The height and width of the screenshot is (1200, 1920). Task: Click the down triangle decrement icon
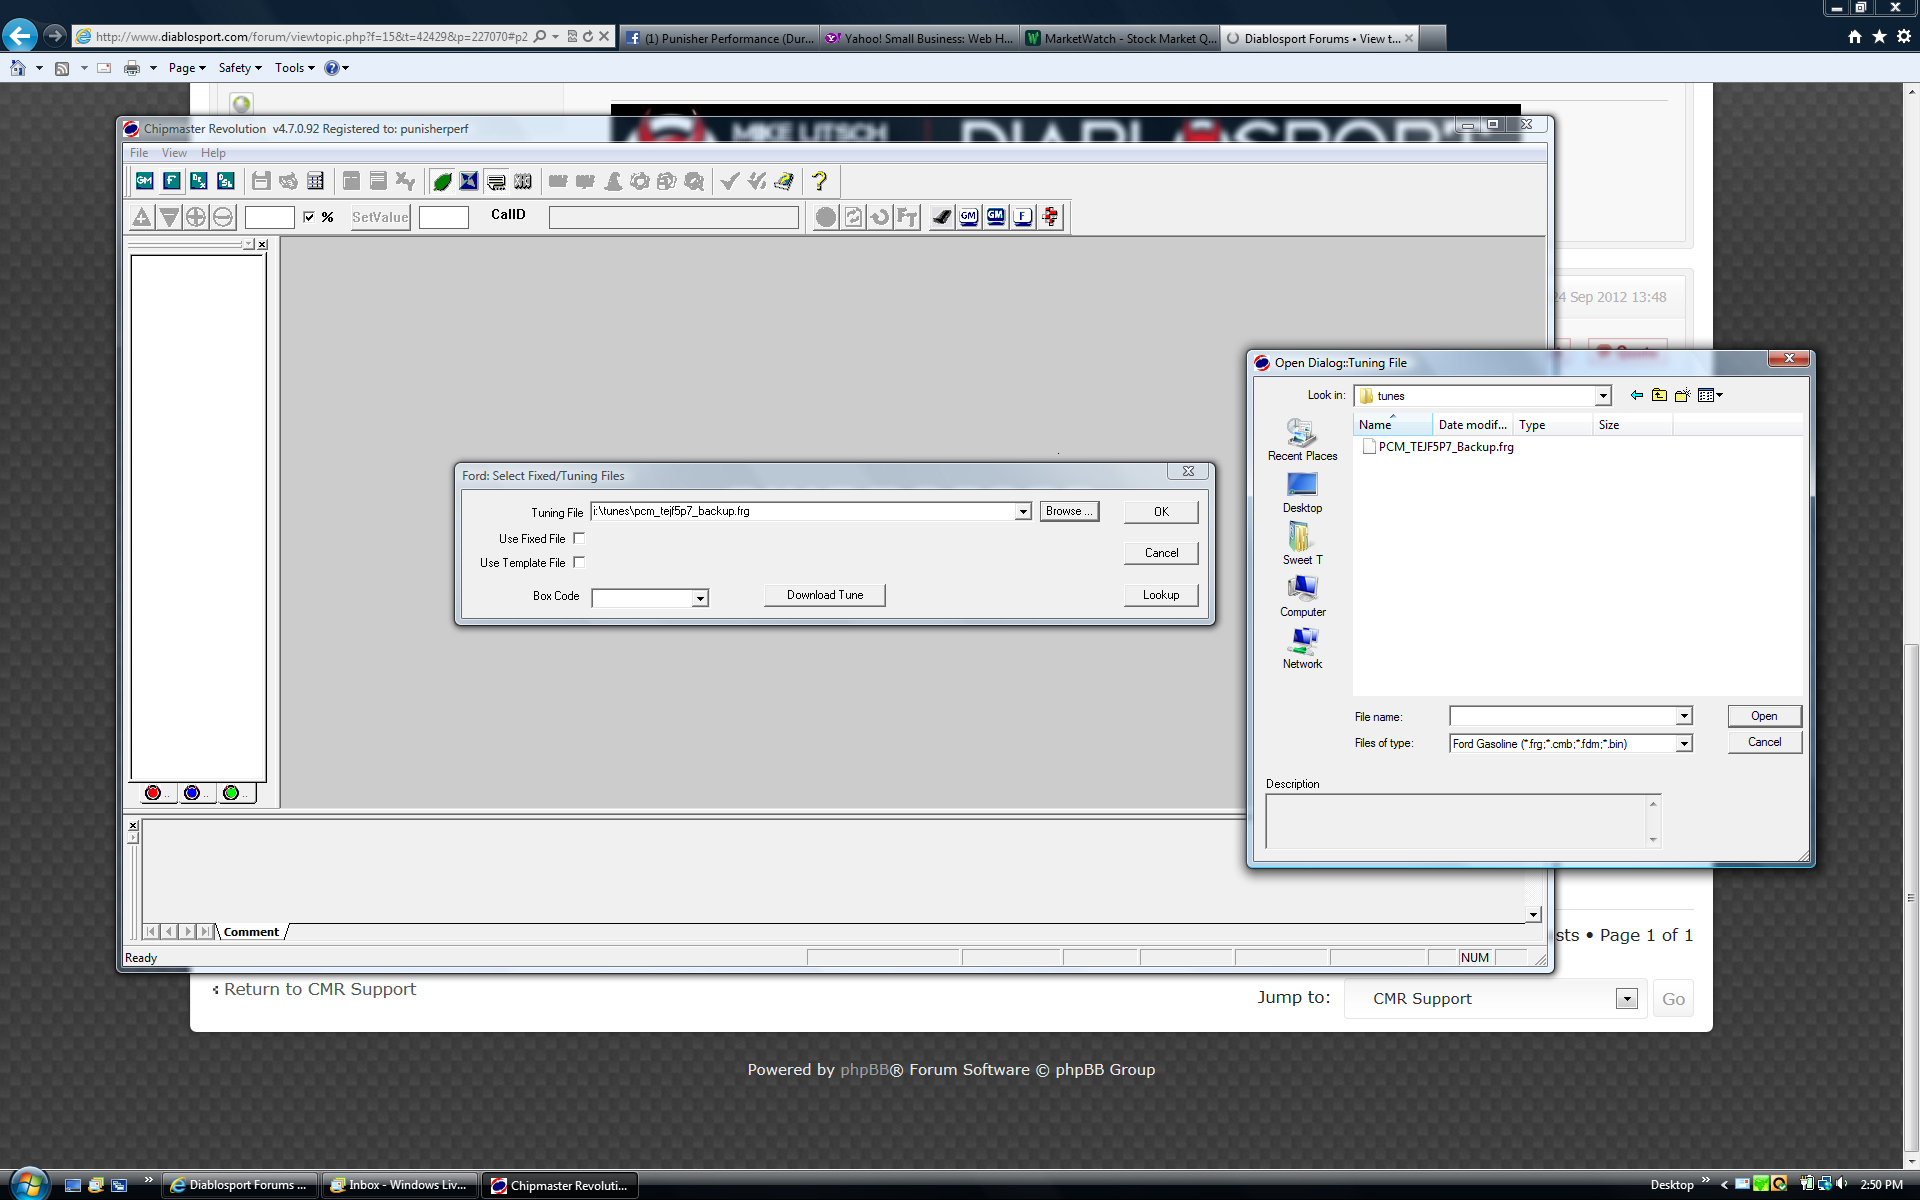[x=169, y=217]
